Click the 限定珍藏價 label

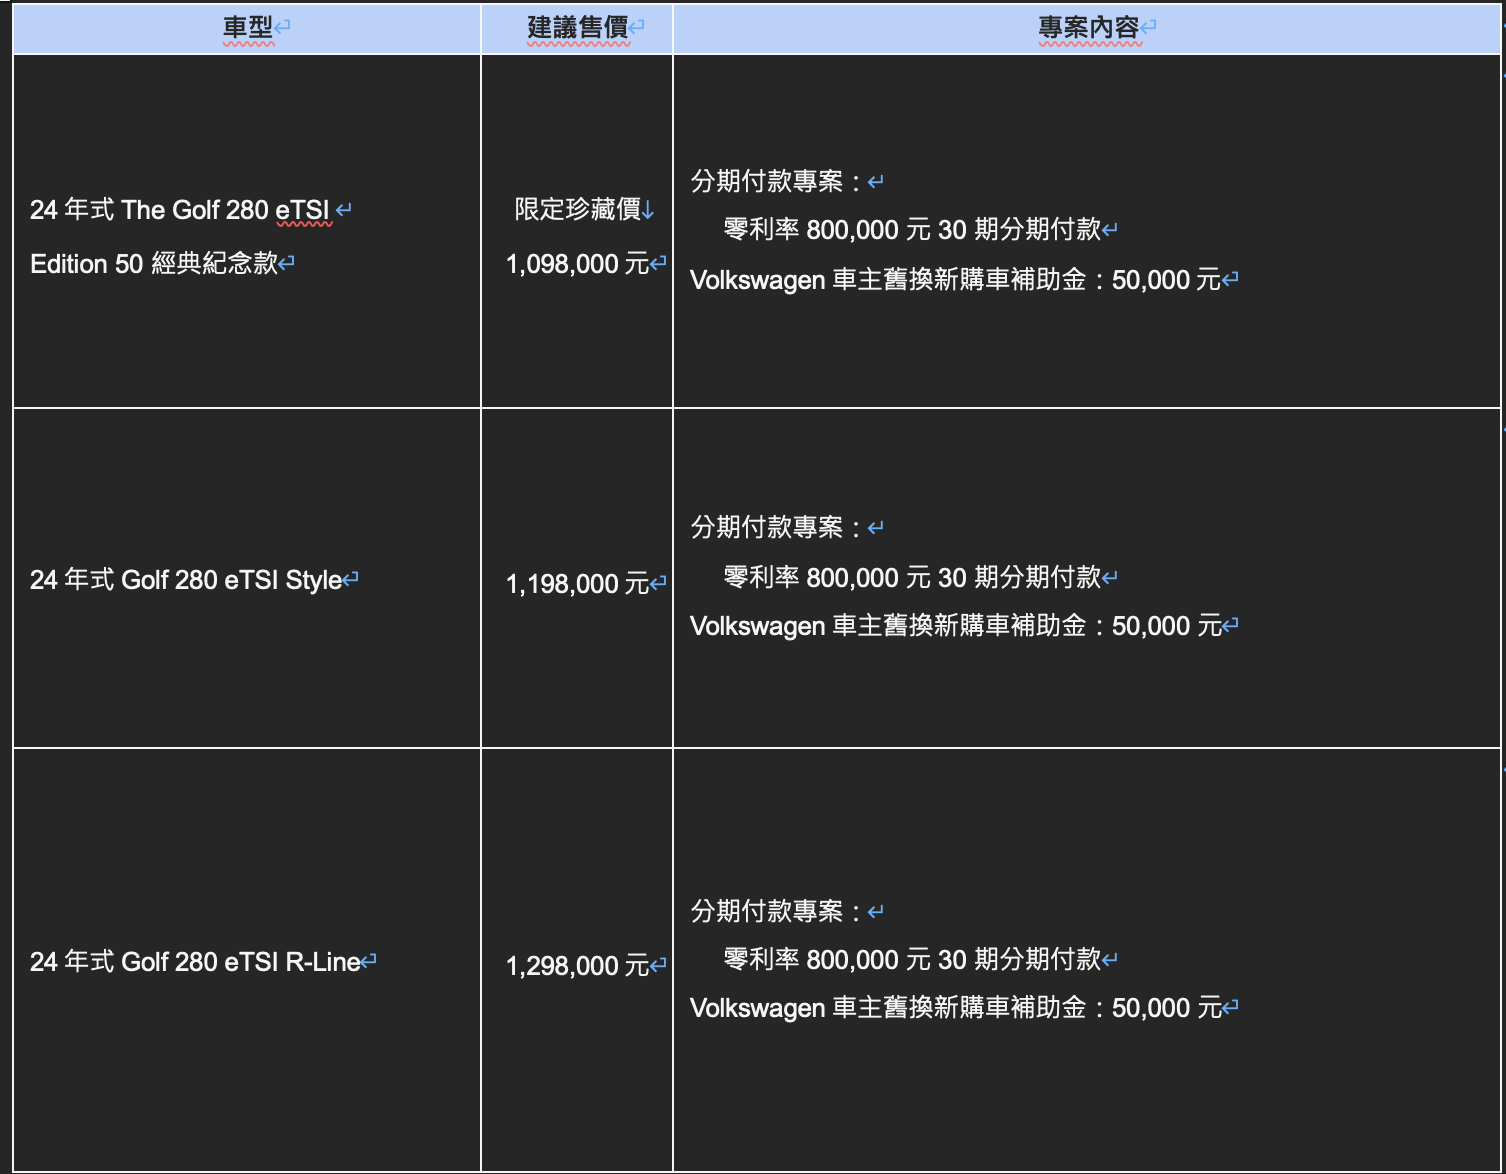pos(577,209)
